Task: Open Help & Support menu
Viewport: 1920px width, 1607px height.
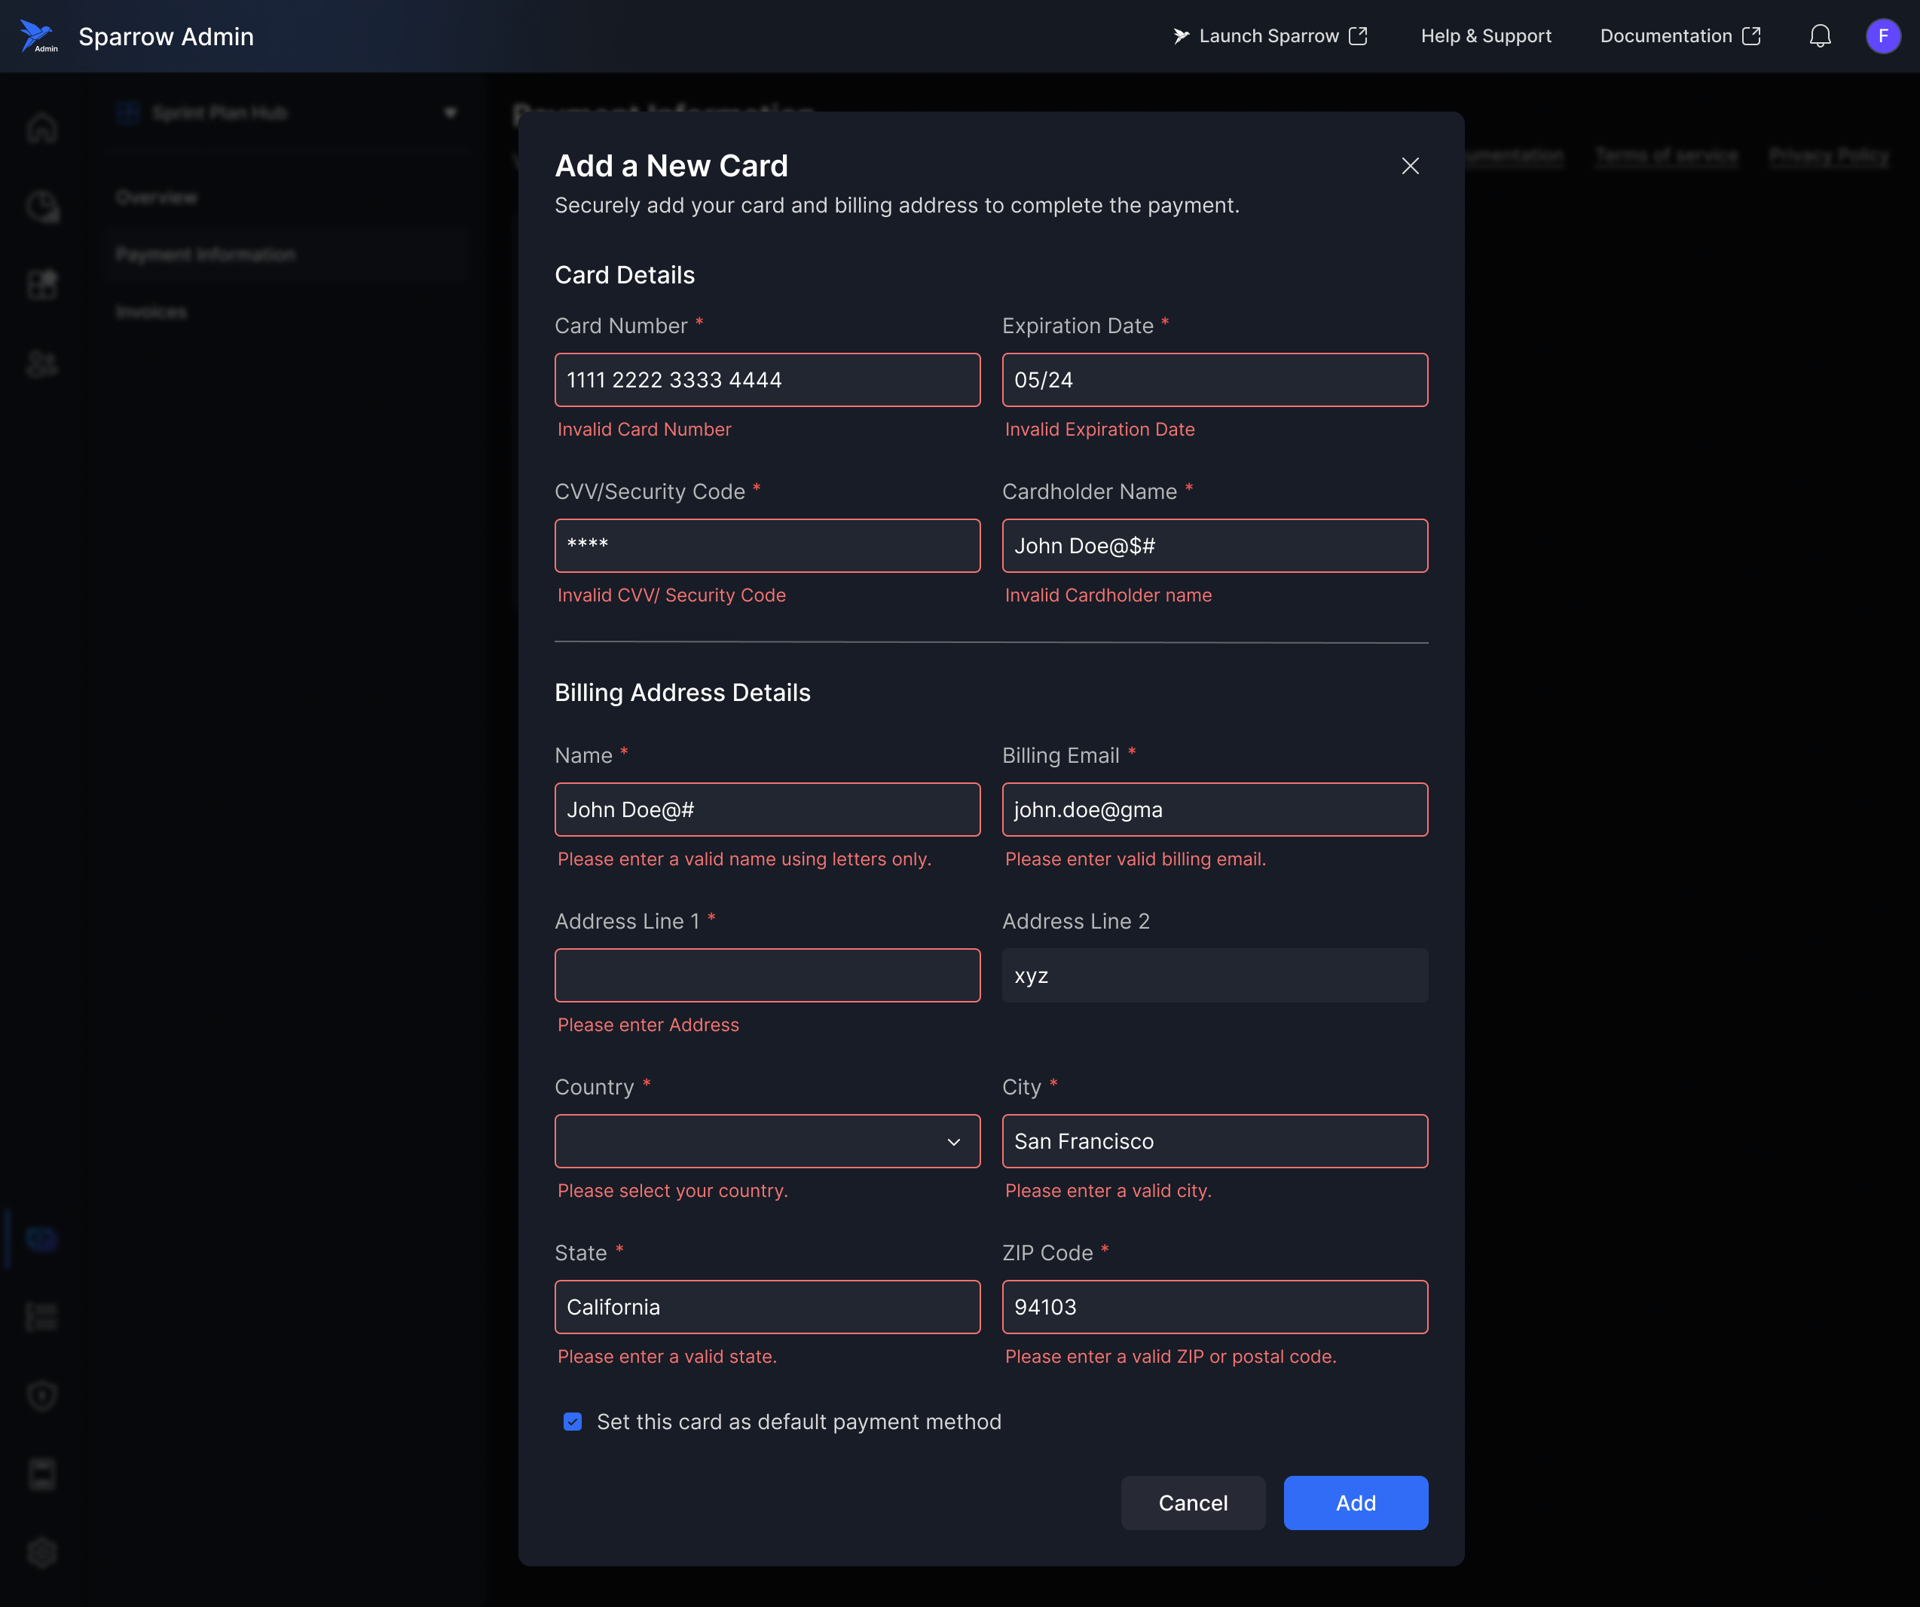Action: [1485, 36]
